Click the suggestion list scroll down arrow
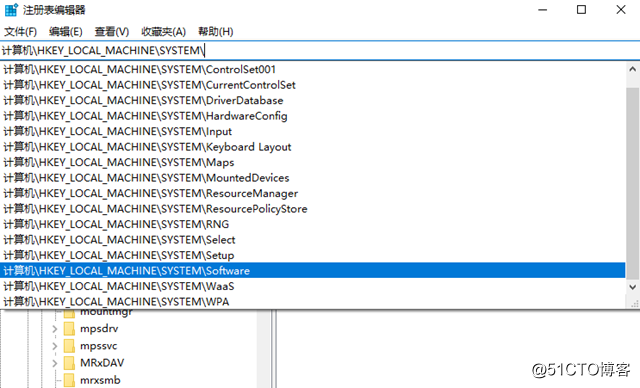Image resolution: width=640 pixels, height=388 pixels. 633,287
